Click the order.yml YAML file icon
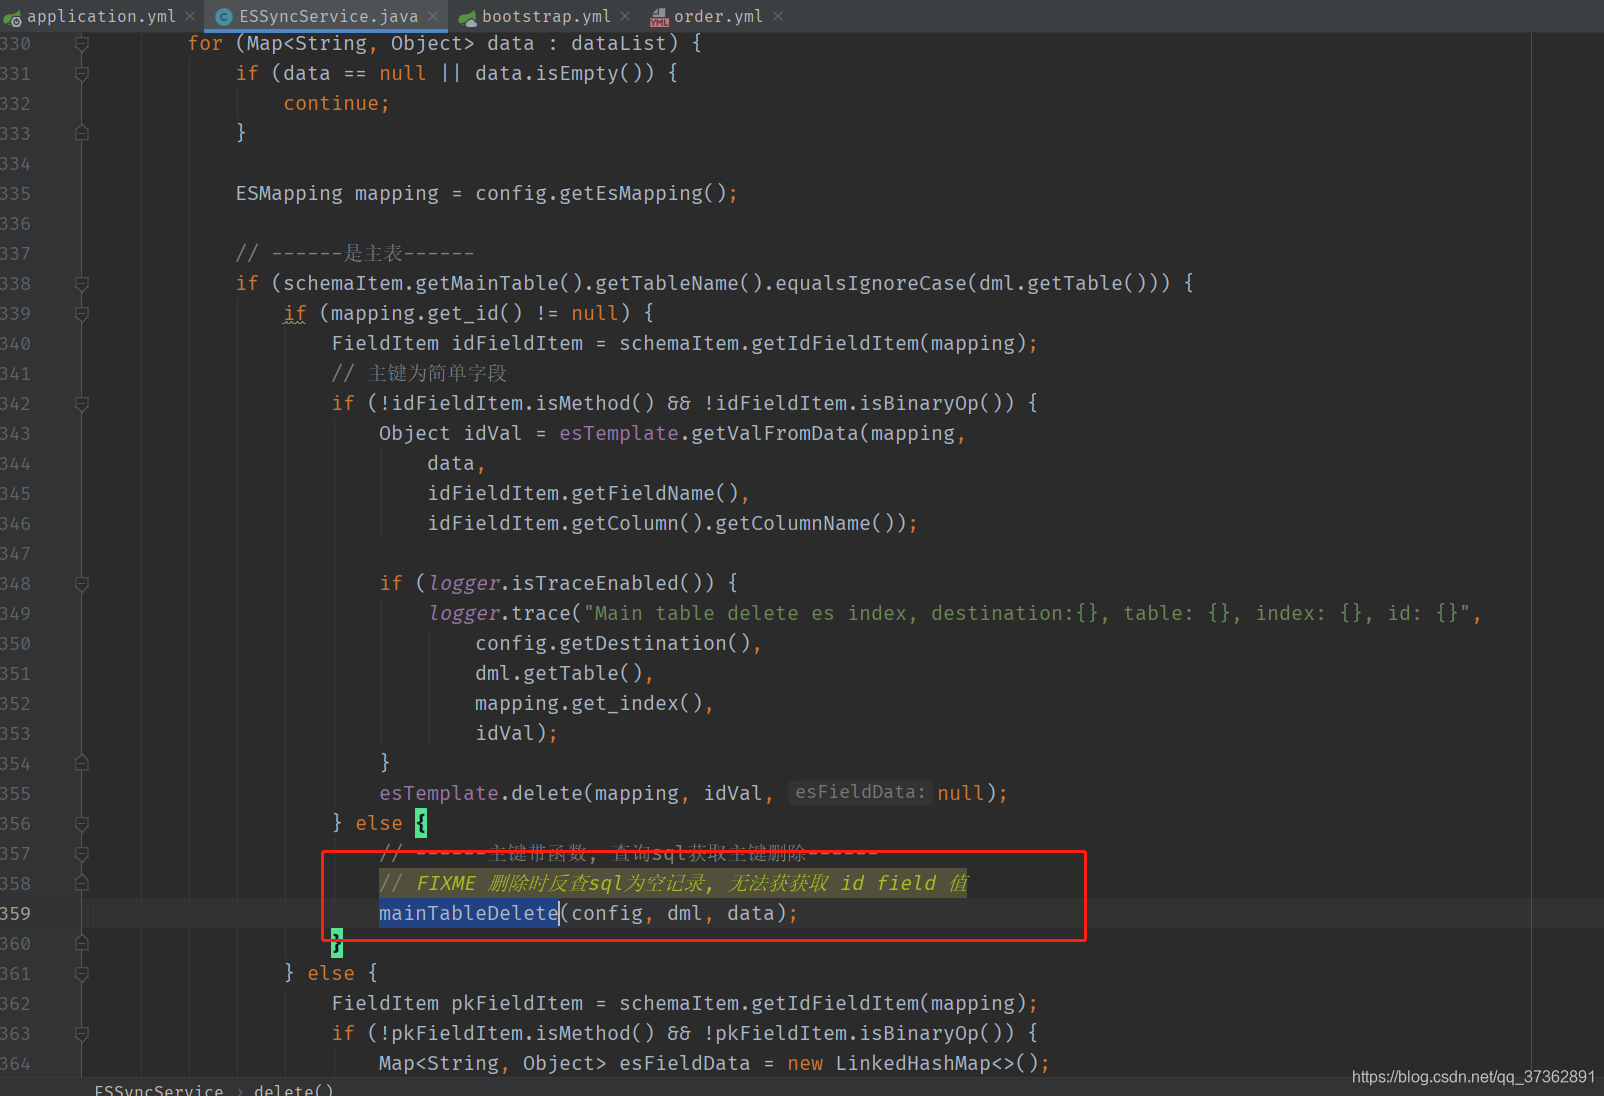 click(659, 17)
